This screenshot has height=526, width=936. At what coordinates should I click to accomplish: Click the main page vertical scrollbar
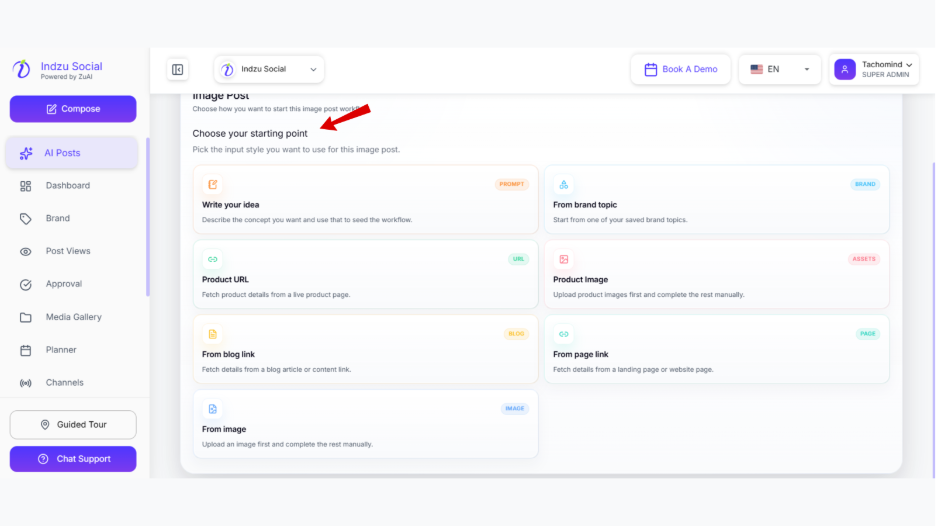[x=933, y=319]
